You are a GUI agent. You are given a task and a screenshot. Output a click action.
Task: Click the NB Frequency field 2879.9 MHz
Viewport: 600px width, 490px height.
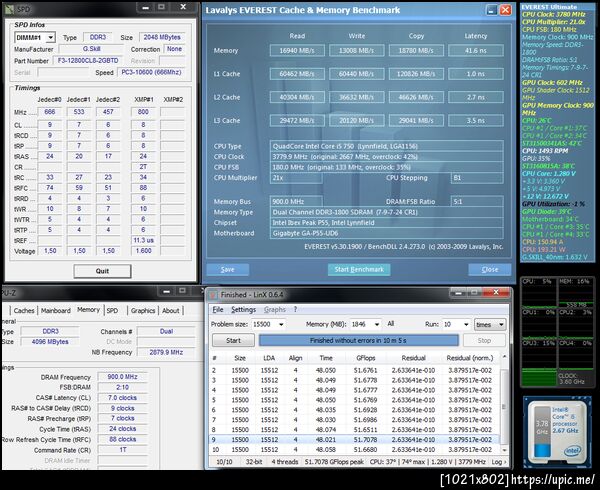click(x=166, y=352)
